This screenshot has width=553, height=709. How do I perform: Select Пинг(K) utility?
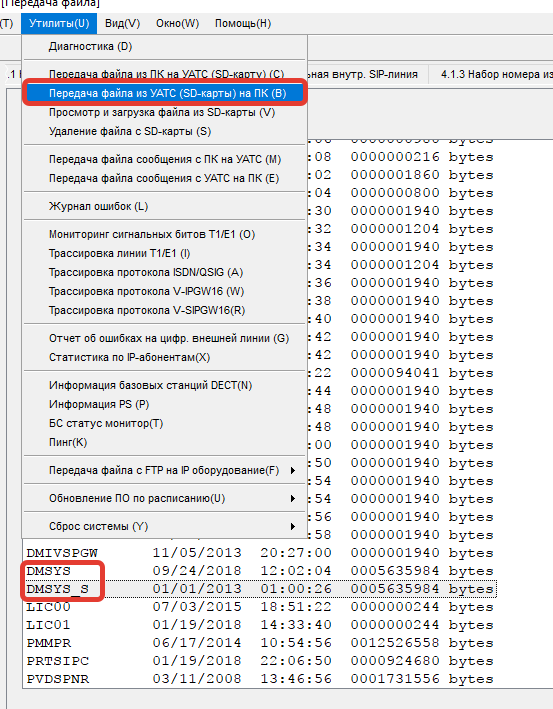165,443
